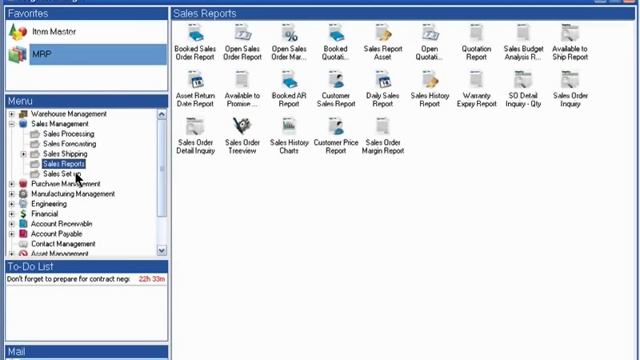Screen dimensions: 640x360
Task: Select Manufacturing Management in the menu tree
Action: coord(73,194)
